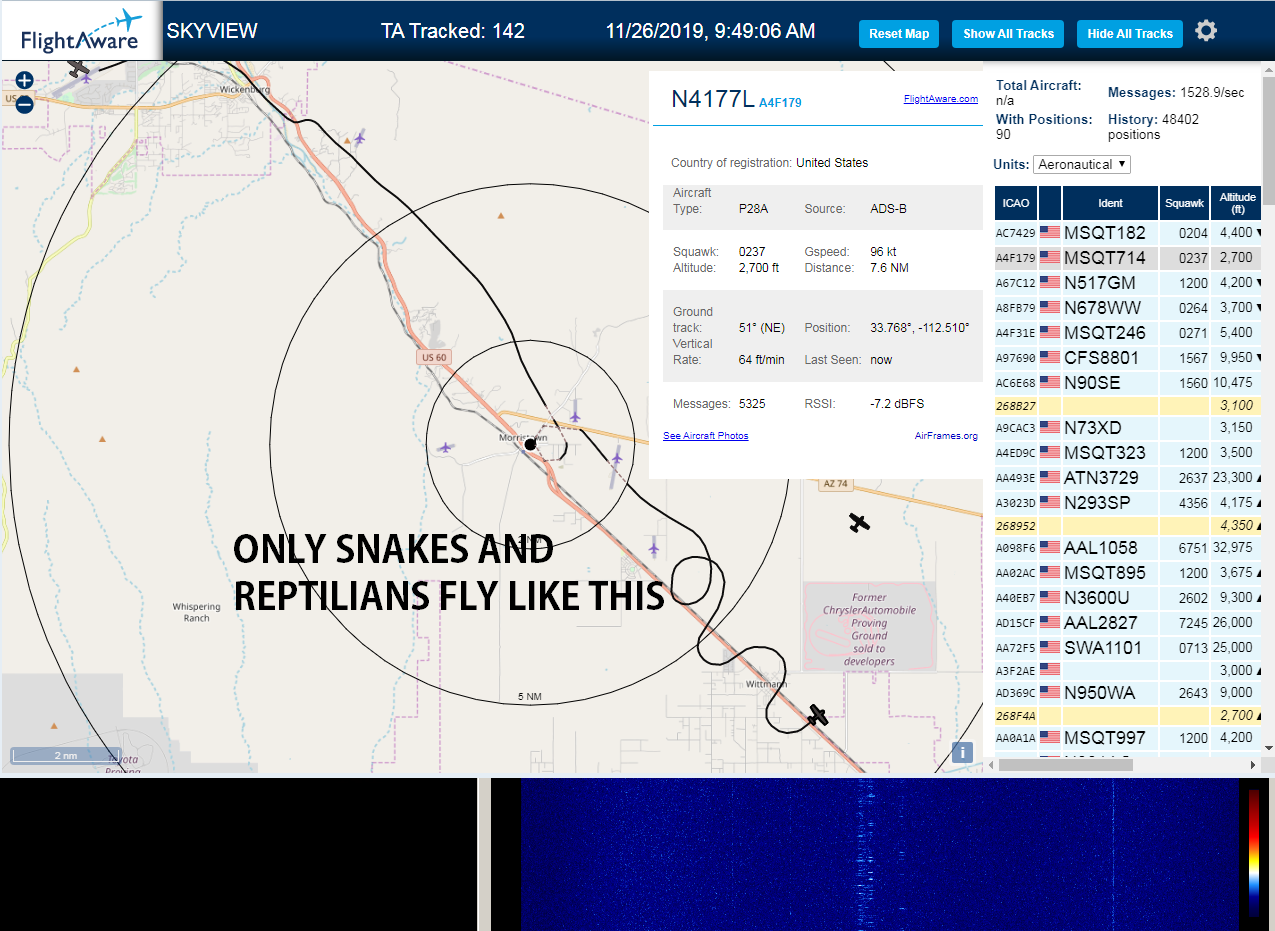Viewport: 1275px width, 931px height.
Task: Click the 2 nm map scale bar
Action: [x=68, y=755]
